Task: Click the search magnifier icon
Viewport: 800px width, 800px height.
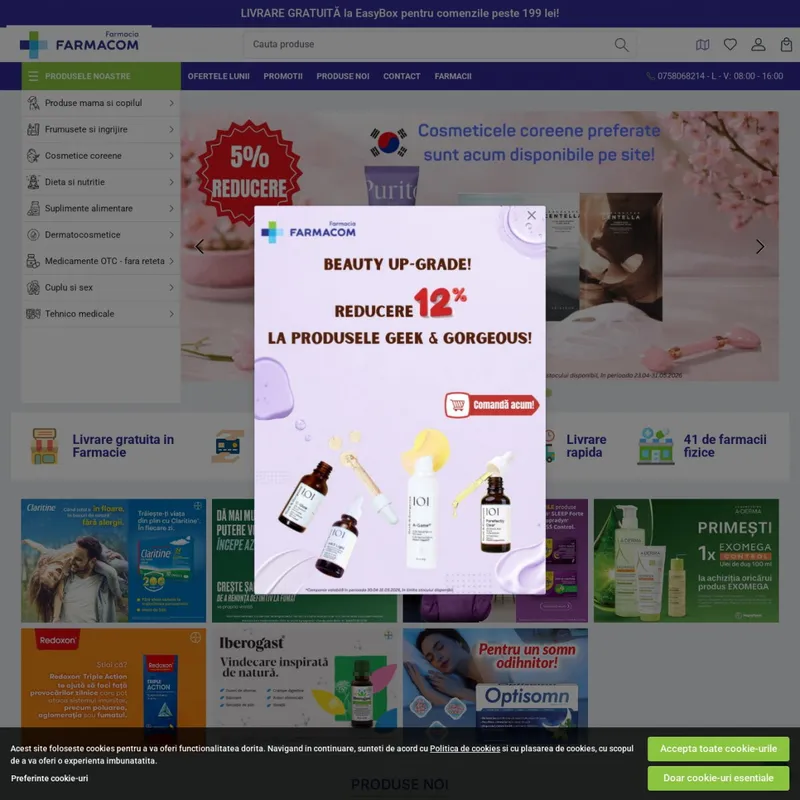Action: coord(621,44)
